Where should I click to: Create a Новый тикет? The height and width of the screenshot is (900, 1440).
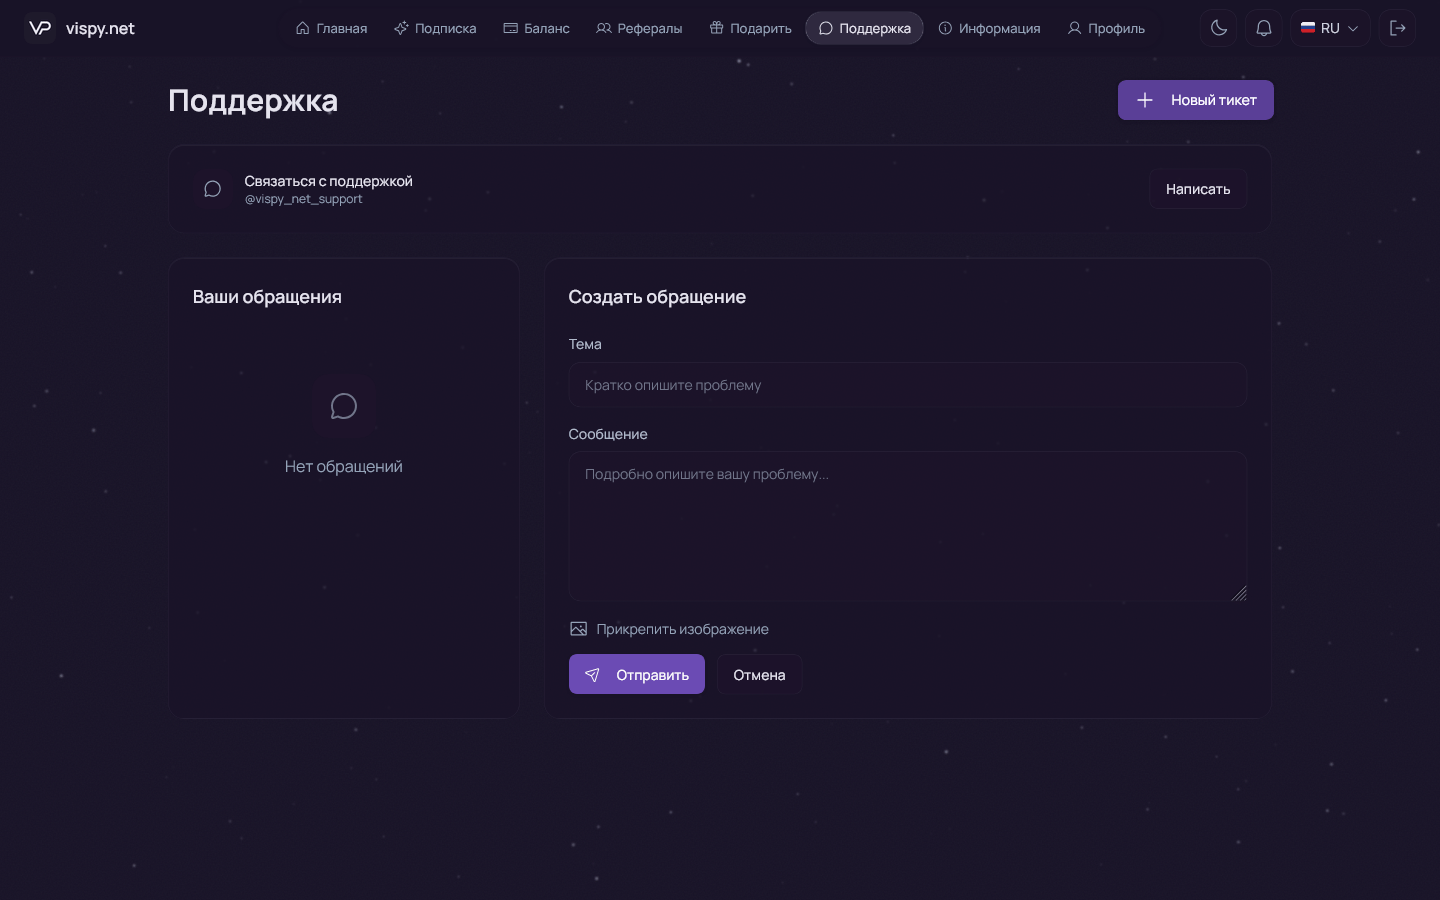pyautogui.click(x=1196, y=100)
